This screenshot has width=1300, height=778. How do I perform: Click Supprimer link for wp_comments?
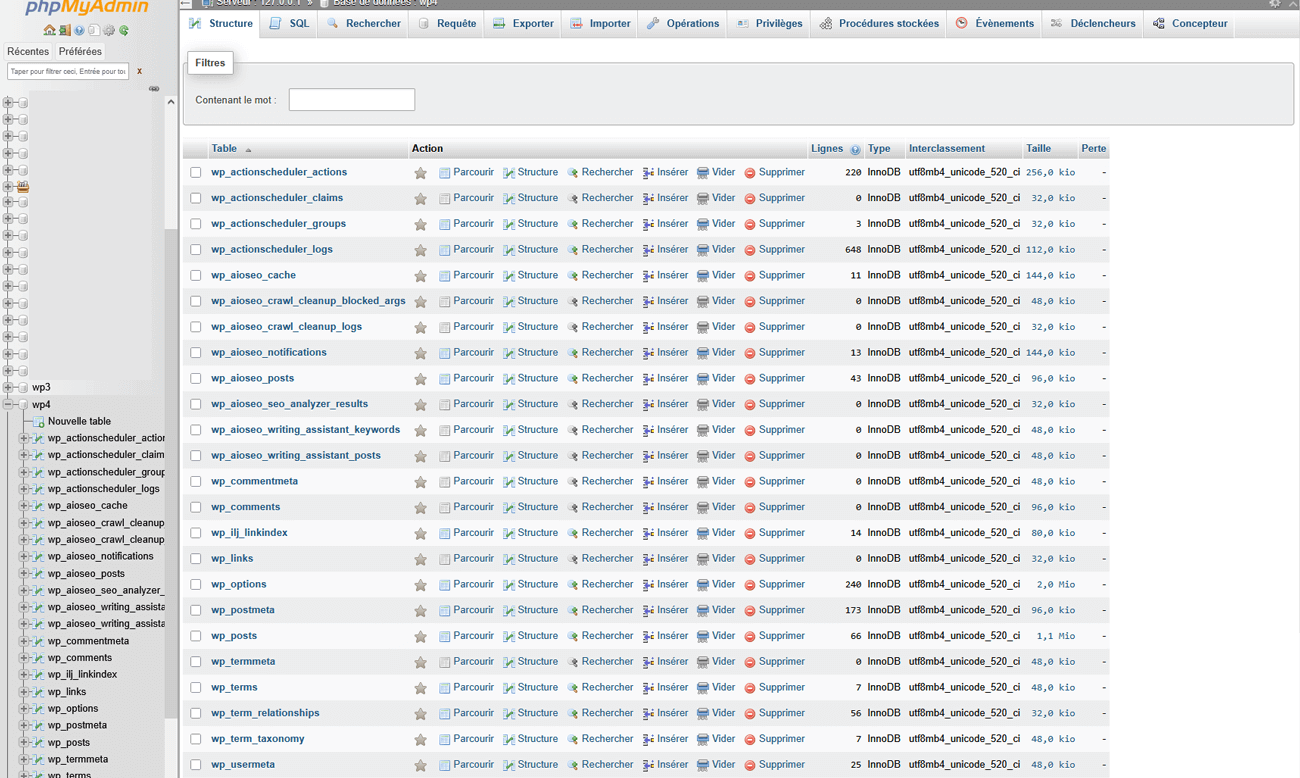(781, 508)
